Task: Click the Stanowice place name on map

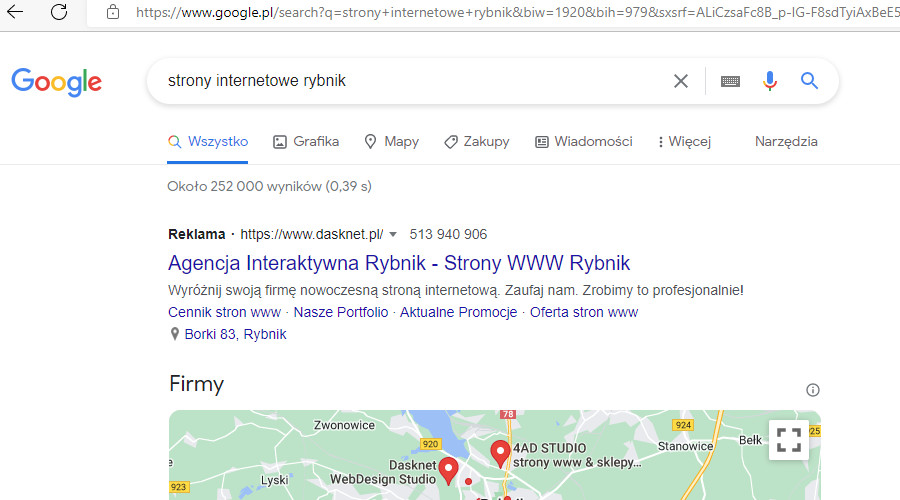Action: [x=685, y=446]
